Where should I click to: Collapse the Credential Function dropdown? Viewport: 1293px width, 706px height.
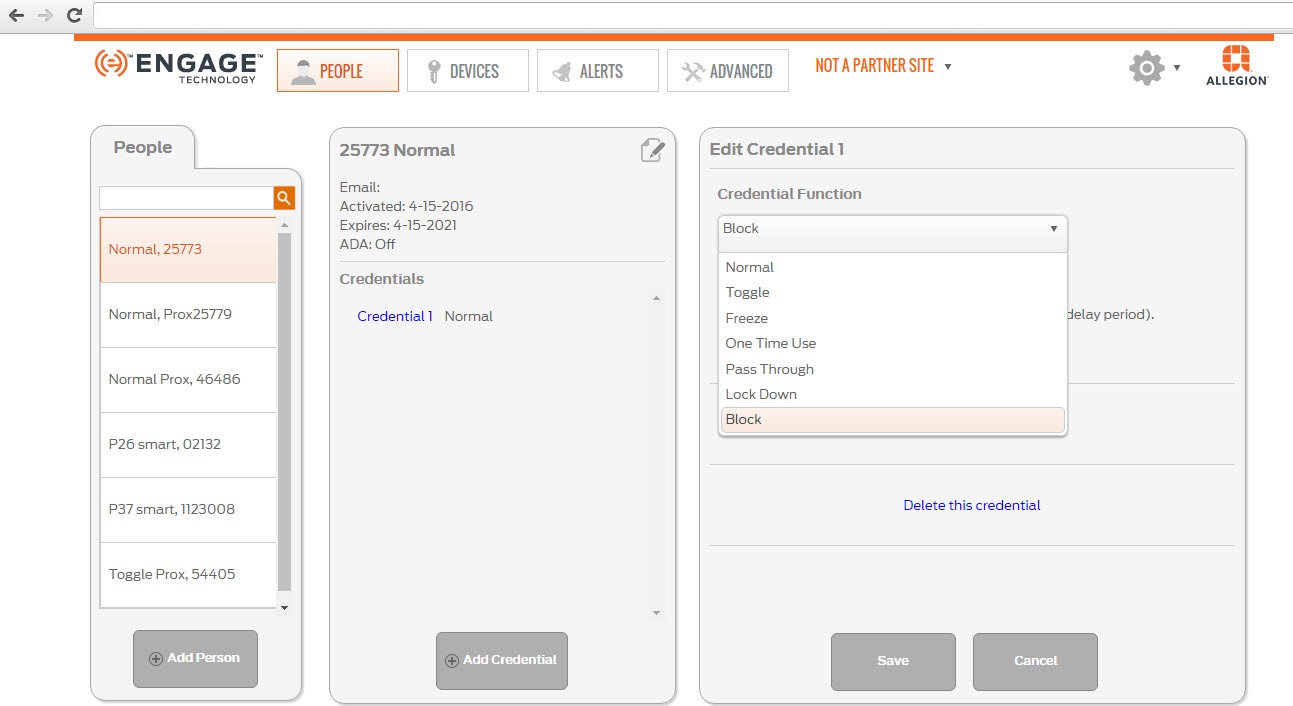click(x=892, y=229)
